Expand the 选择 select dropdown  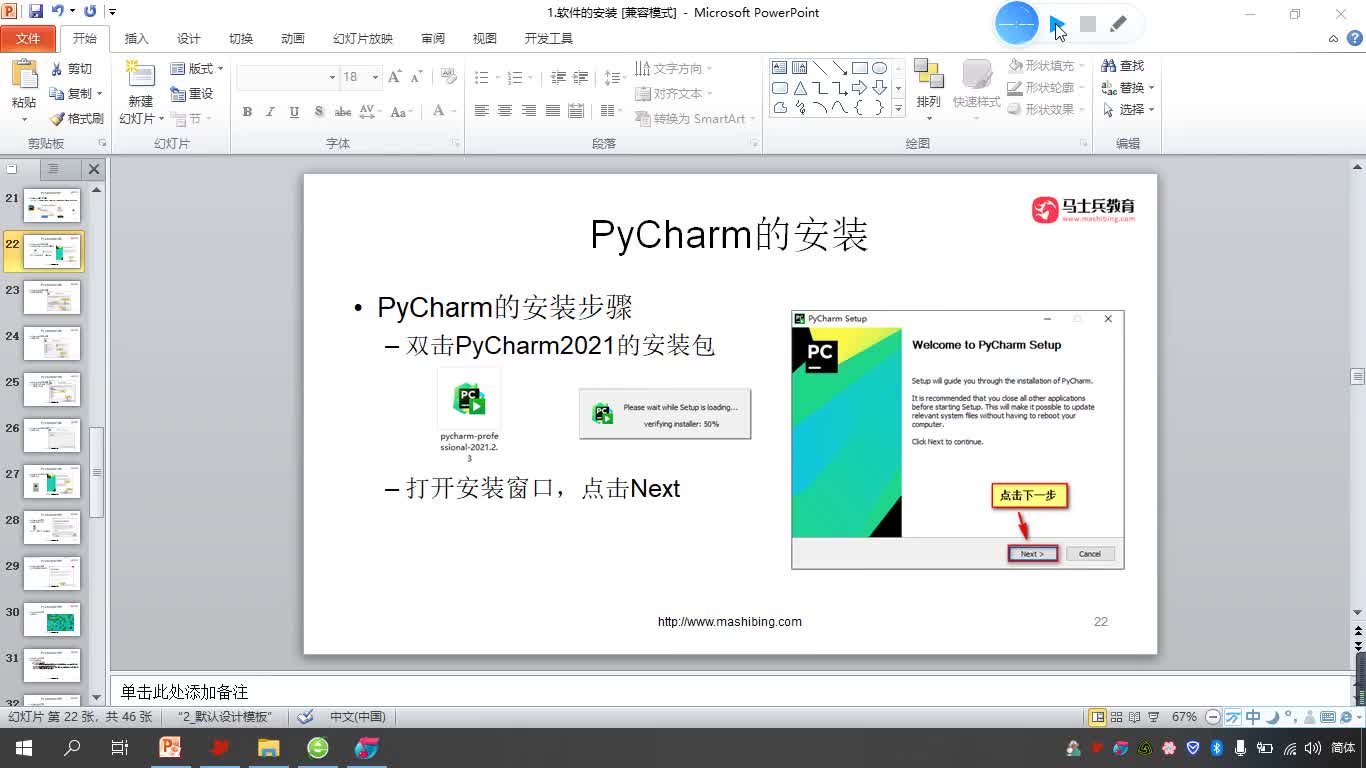pyautogui.click(x=1152, y=110)
